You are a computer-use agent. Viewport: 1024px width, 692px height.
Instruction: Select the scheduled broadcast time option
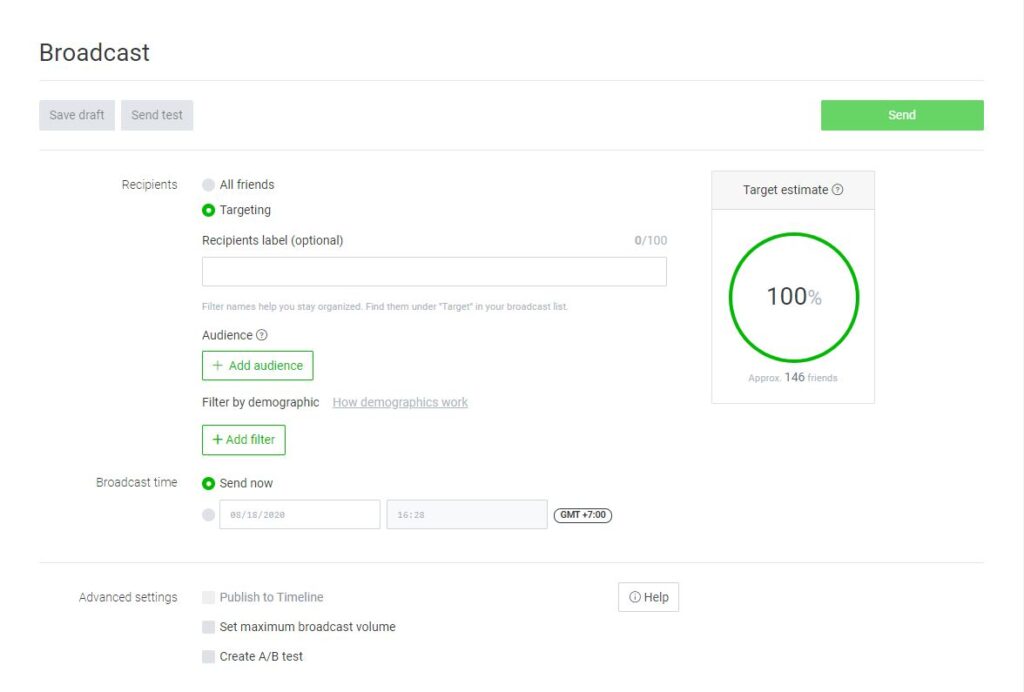208,514
